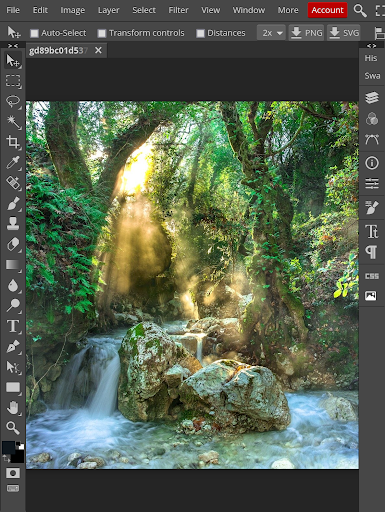
Task: Open the CSS panel
Action: (x=372, y=276)
